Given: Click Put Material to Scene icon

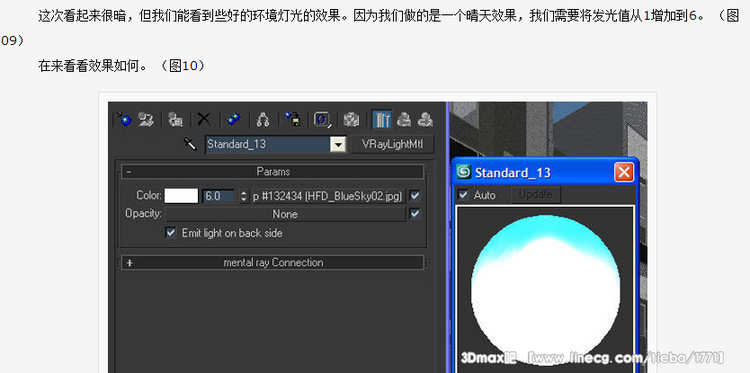Looking at the screenshot, I should [x=146, y=119].
